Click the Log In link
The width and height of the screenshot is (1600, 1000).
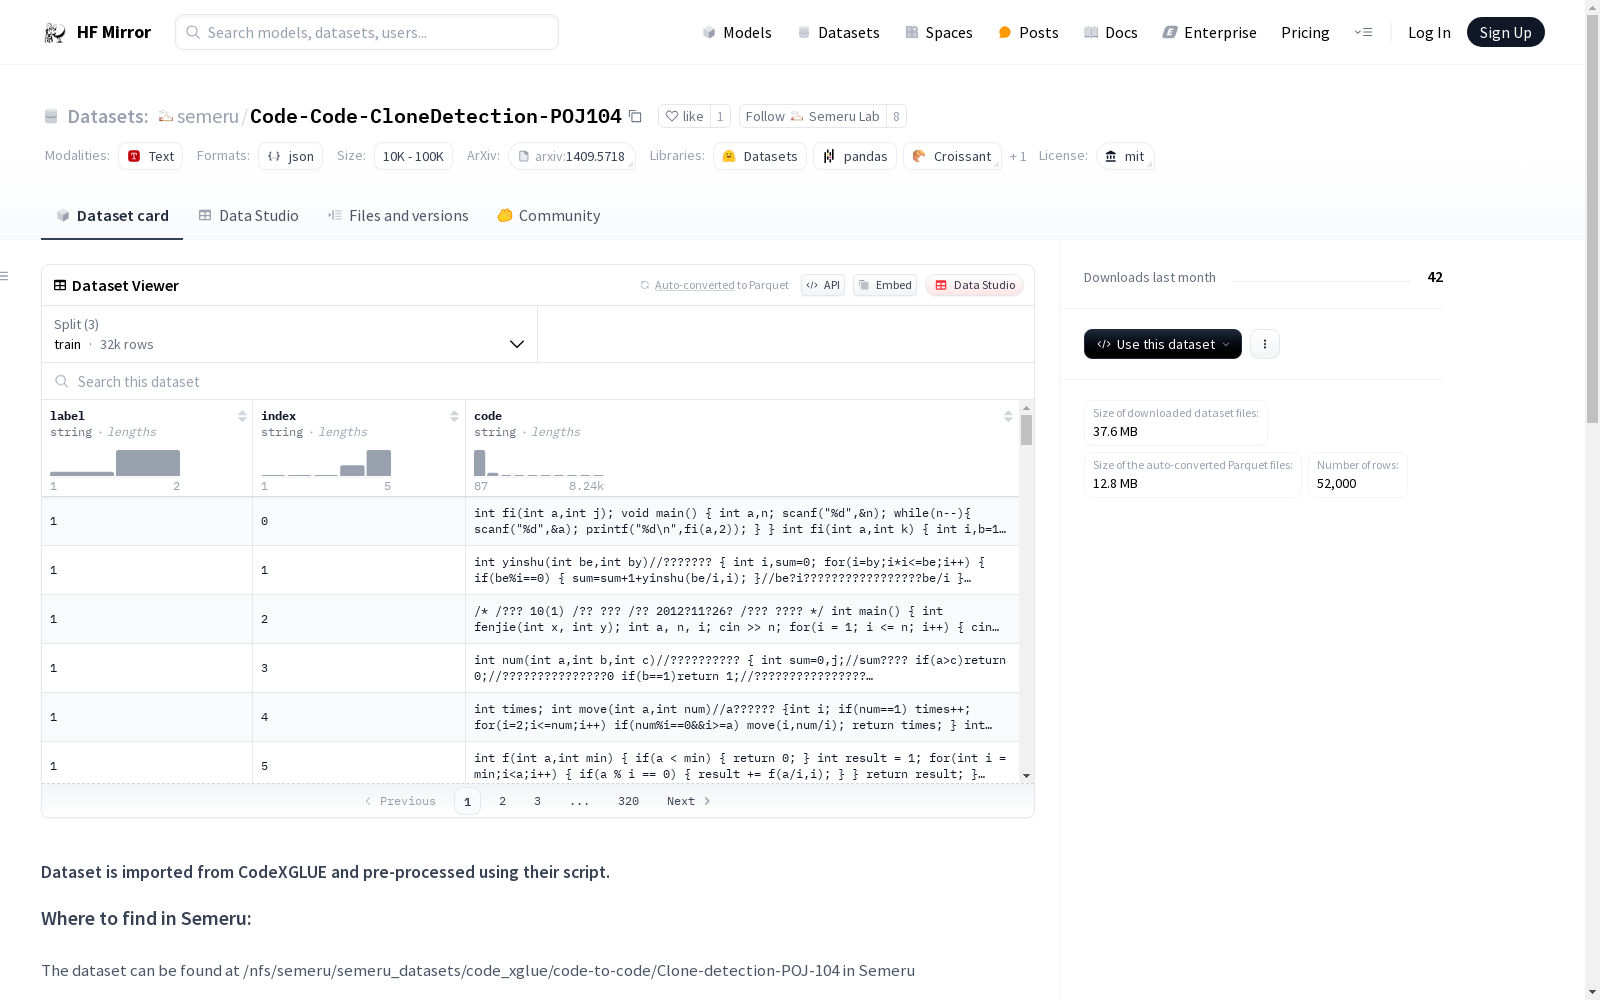[1429, 32]
